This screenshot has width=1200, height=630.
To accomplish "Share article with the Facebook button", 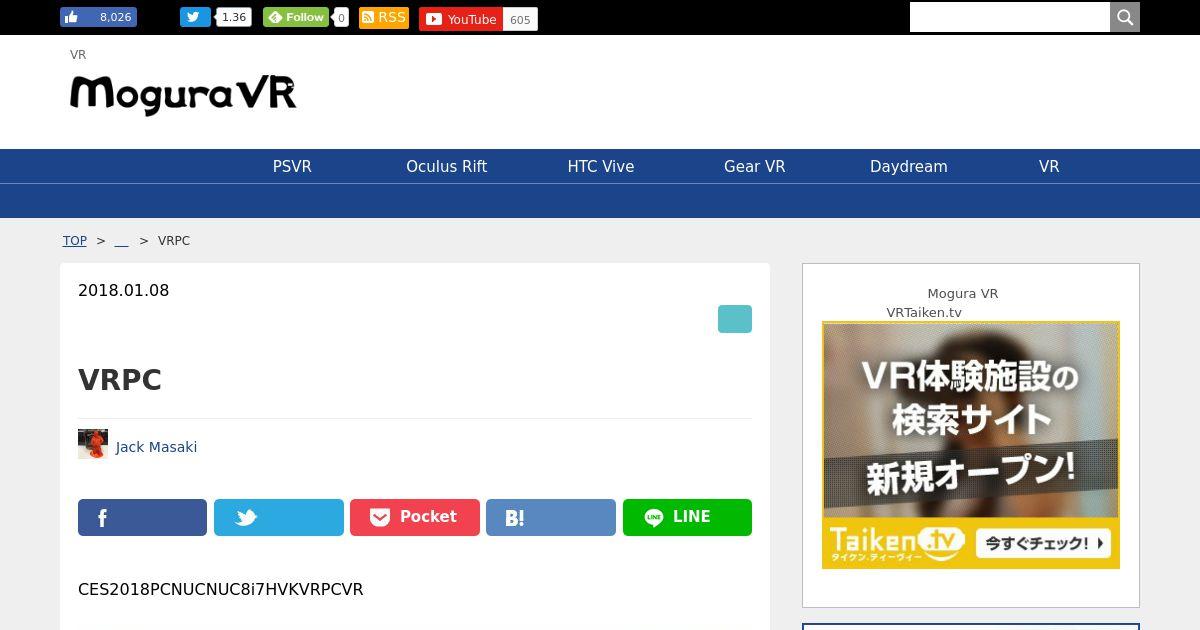I will pos(142,517).
